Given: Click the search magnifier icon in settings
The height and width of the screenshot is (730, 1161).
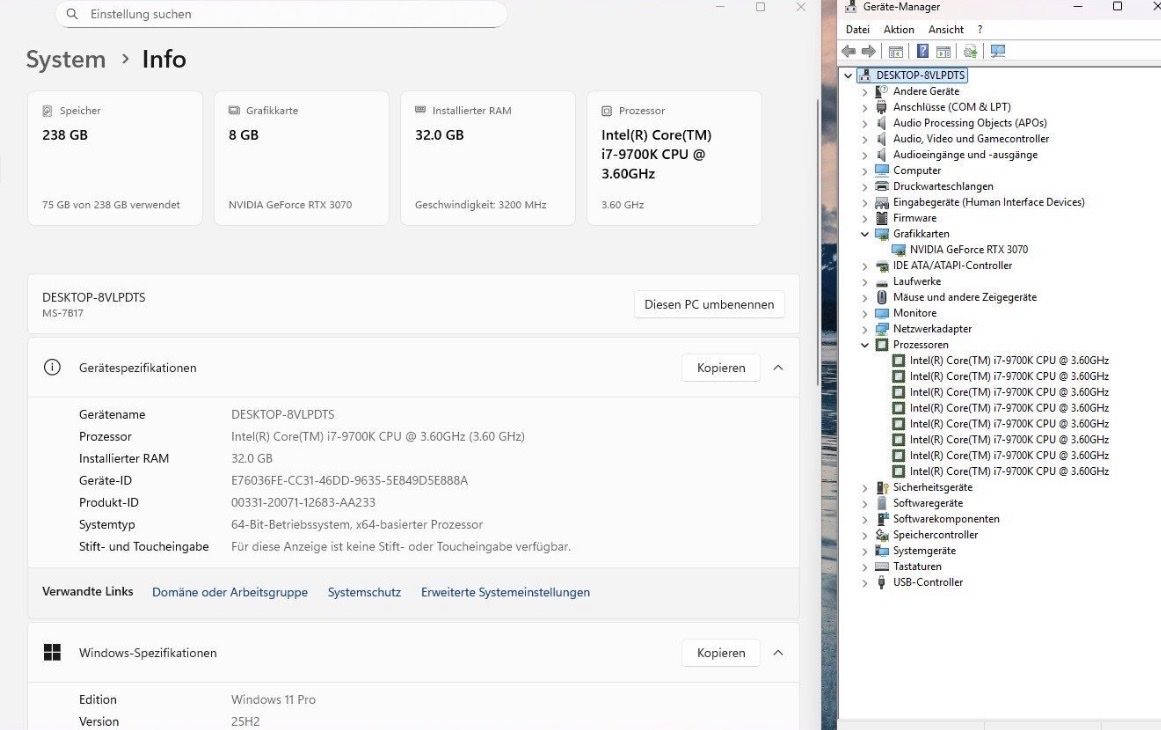Looking at the screenshot, I should 72,14.
